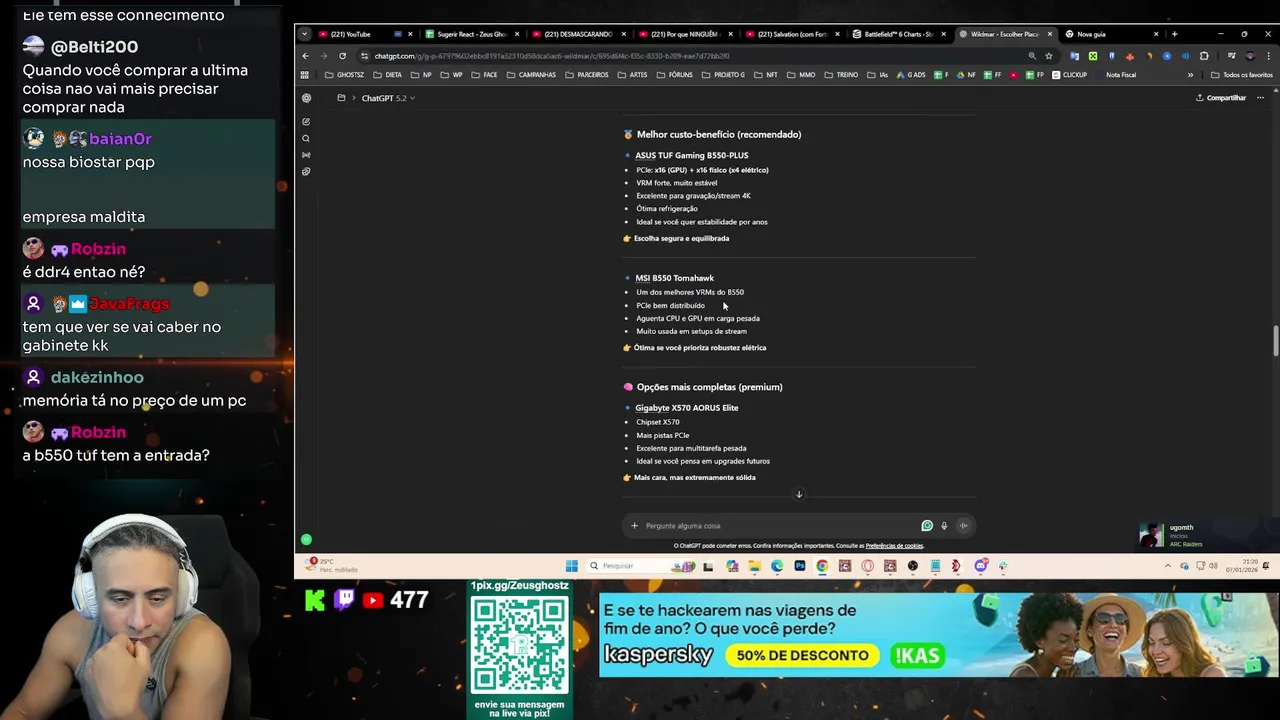Open the DIETA bookmark folder

(388, 75)
